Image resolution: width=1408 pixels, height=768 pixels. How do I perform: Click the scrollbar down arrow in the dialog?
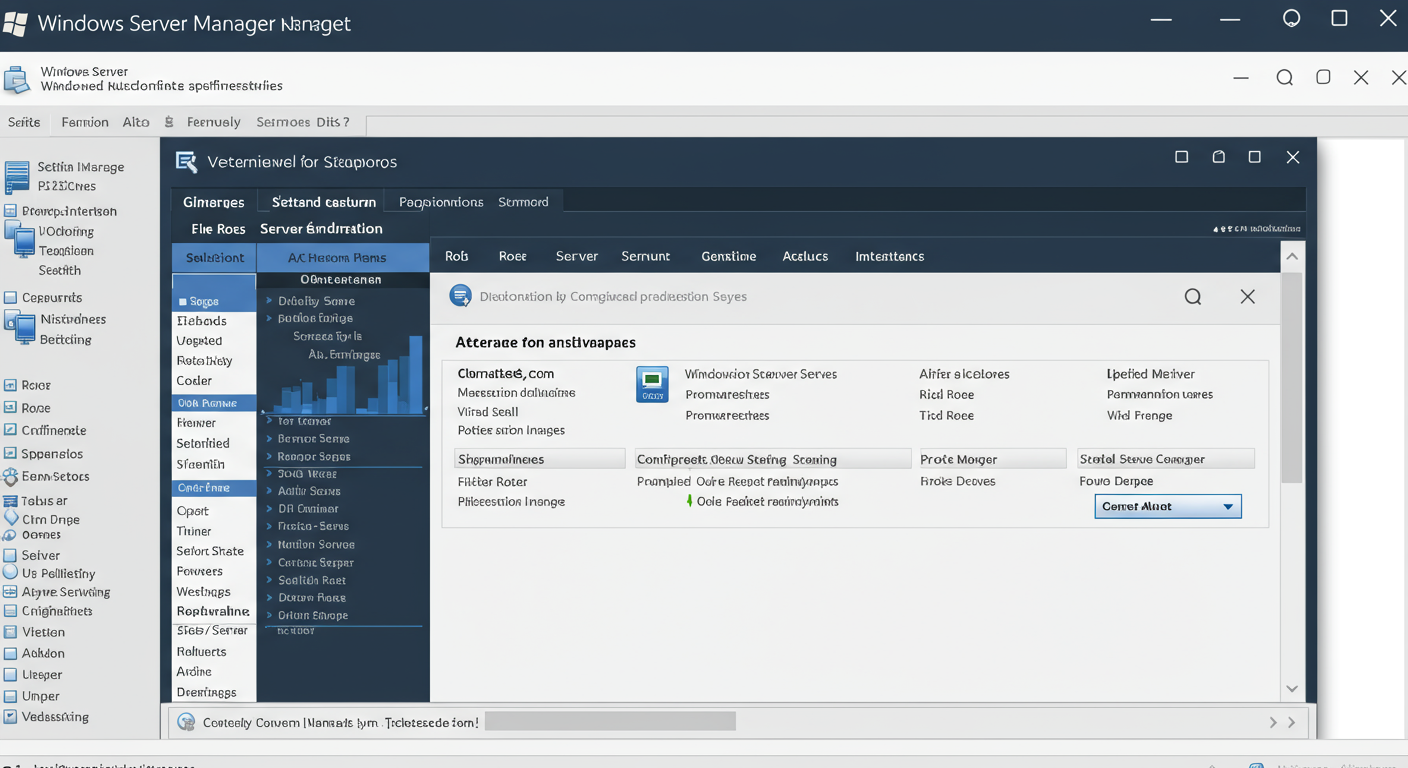point(1292,689)
